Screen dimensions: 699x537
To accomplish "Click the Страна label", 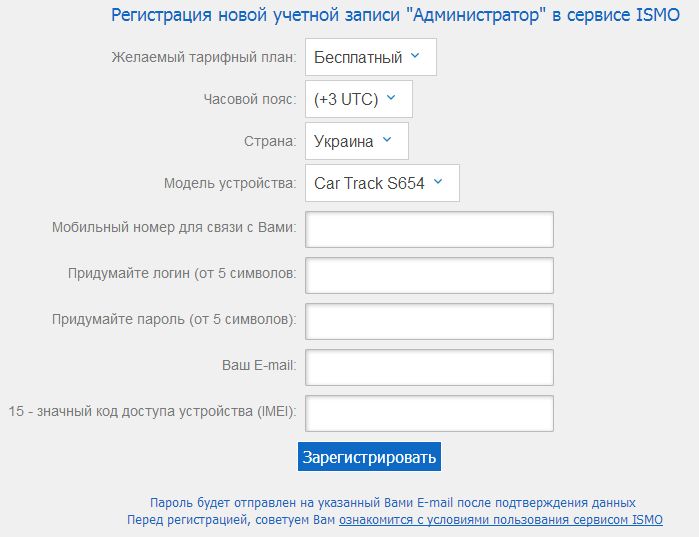I will click(x=269, y=141).
